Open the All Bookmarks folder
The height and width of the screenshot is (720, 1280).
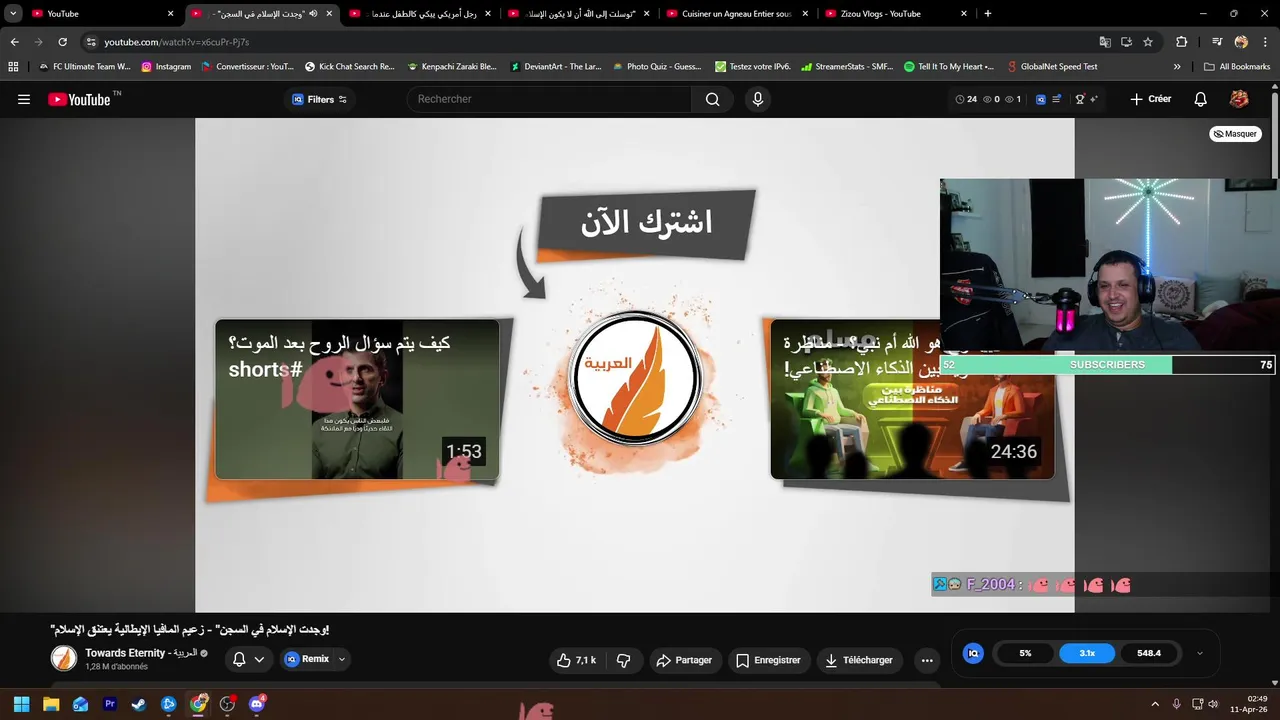pyautogui.click(x=1237, y=67)
